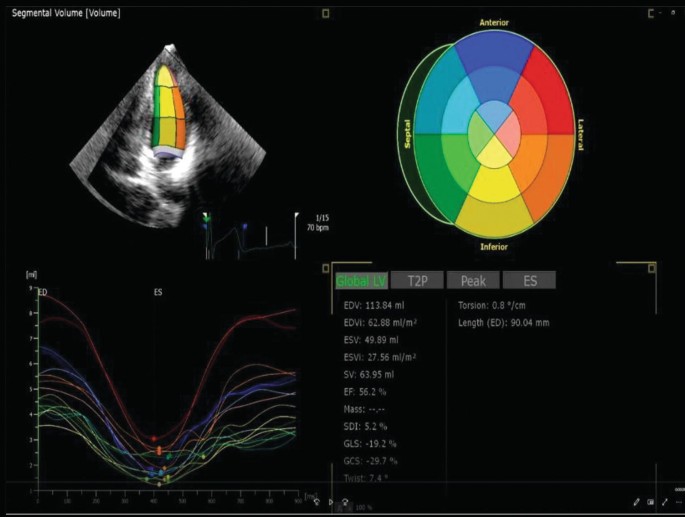Select the pale blue apical anterior segment
This screenshot has height=517, width=685.
click(x=494, y=113)
